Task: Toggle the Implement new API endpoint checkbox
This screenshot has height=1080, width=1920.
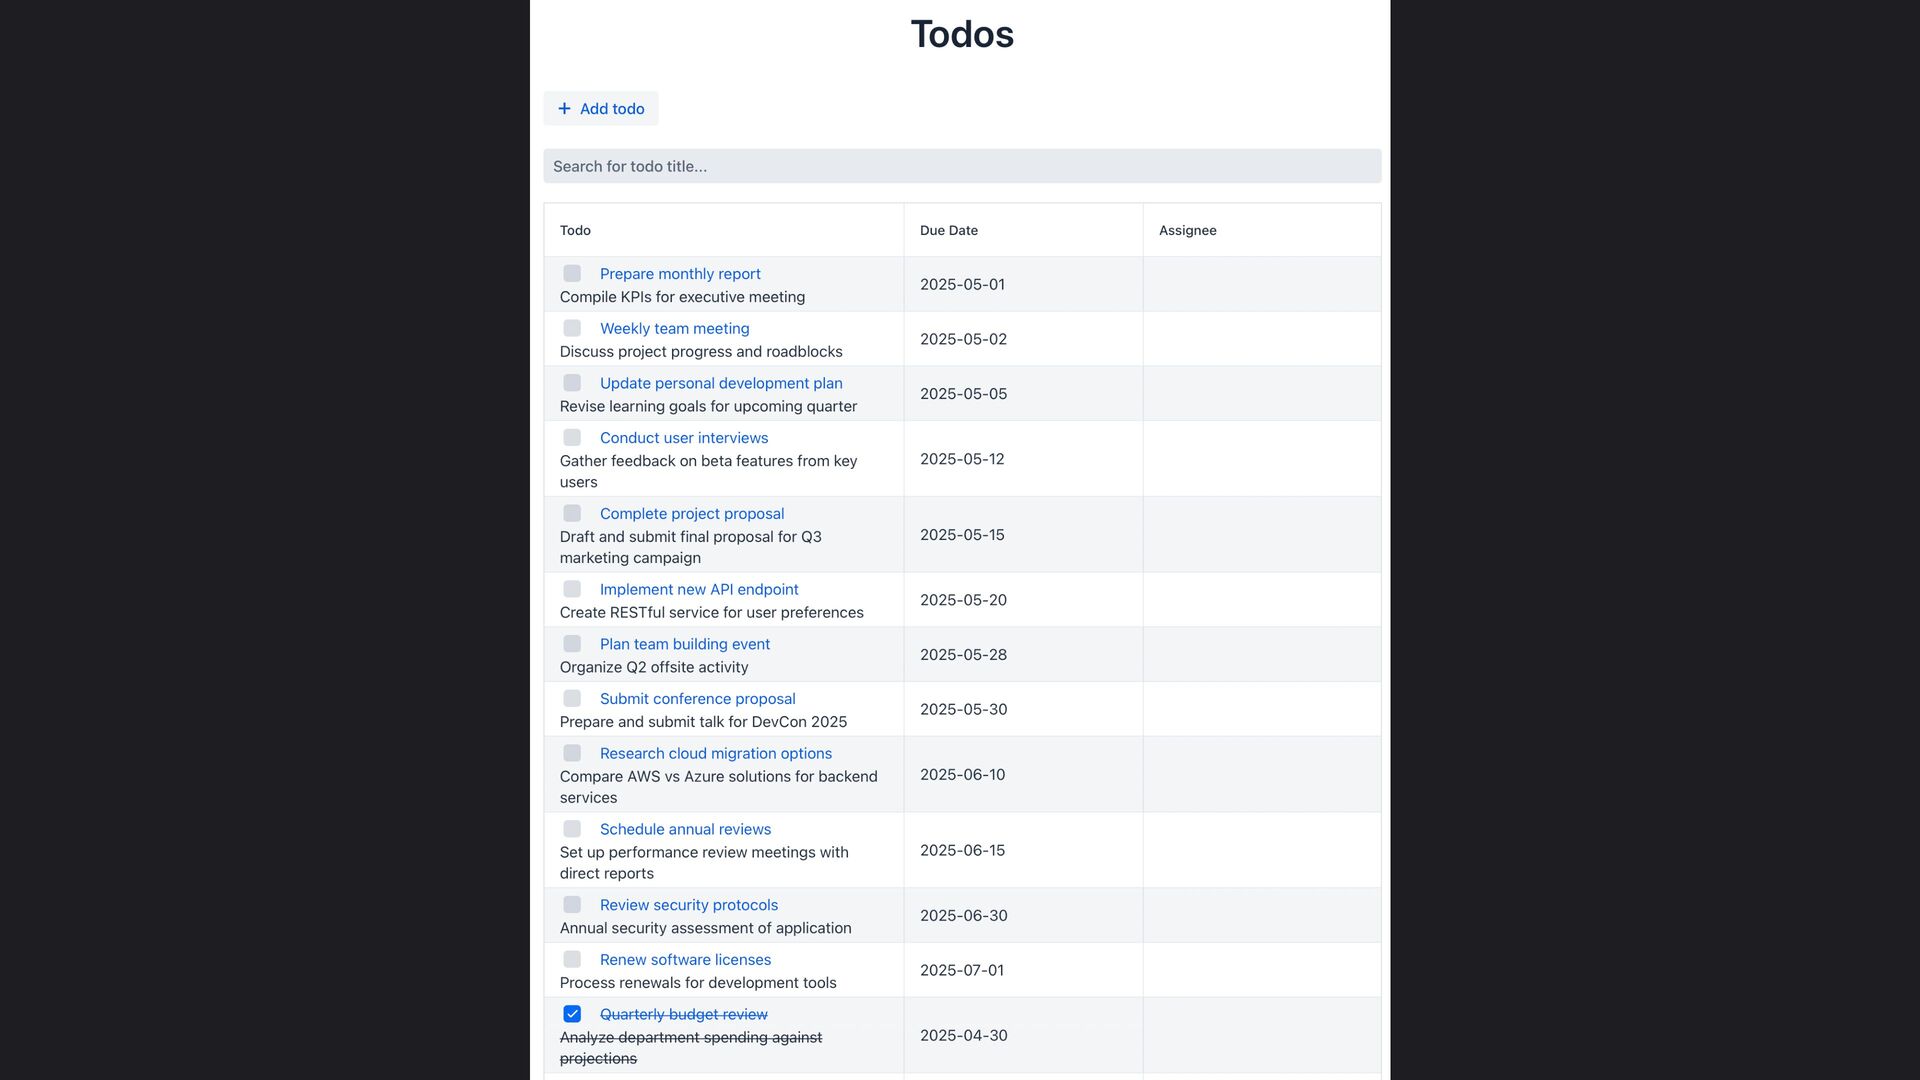Action: 572,589
